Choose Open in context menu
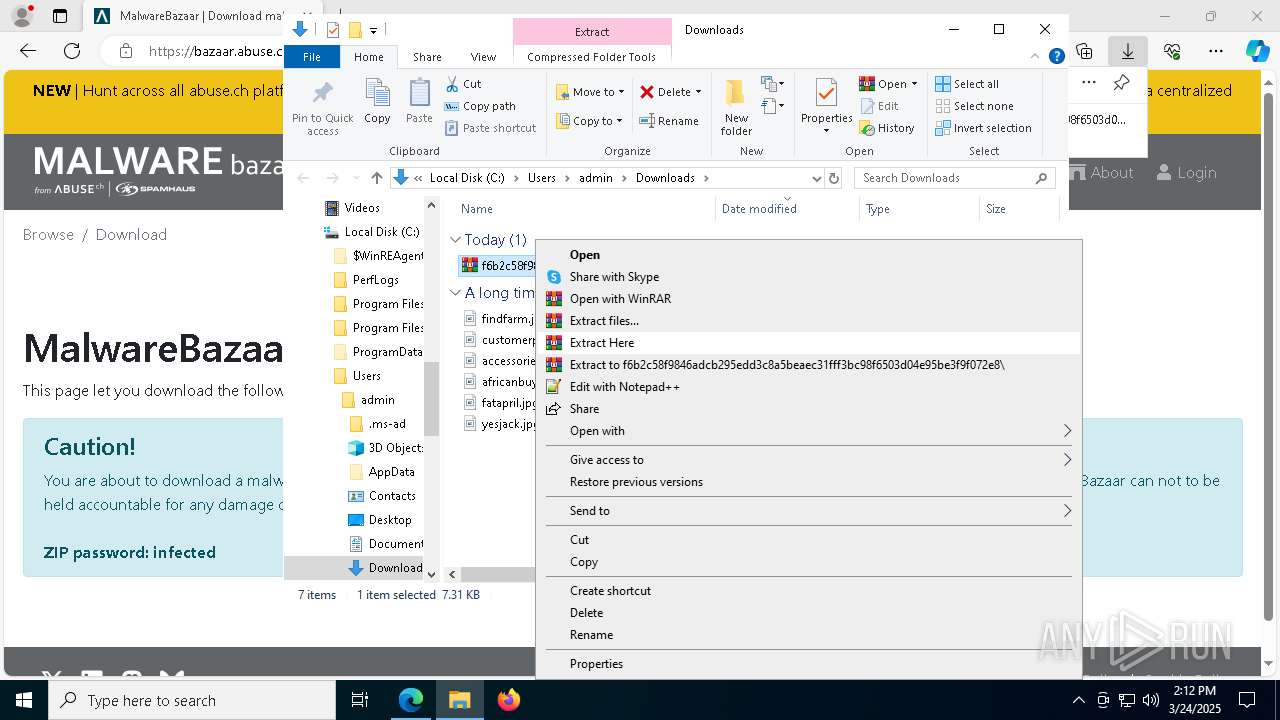Screen dimensions: 1280x720 pyautogui.click(x=809, y=255)
